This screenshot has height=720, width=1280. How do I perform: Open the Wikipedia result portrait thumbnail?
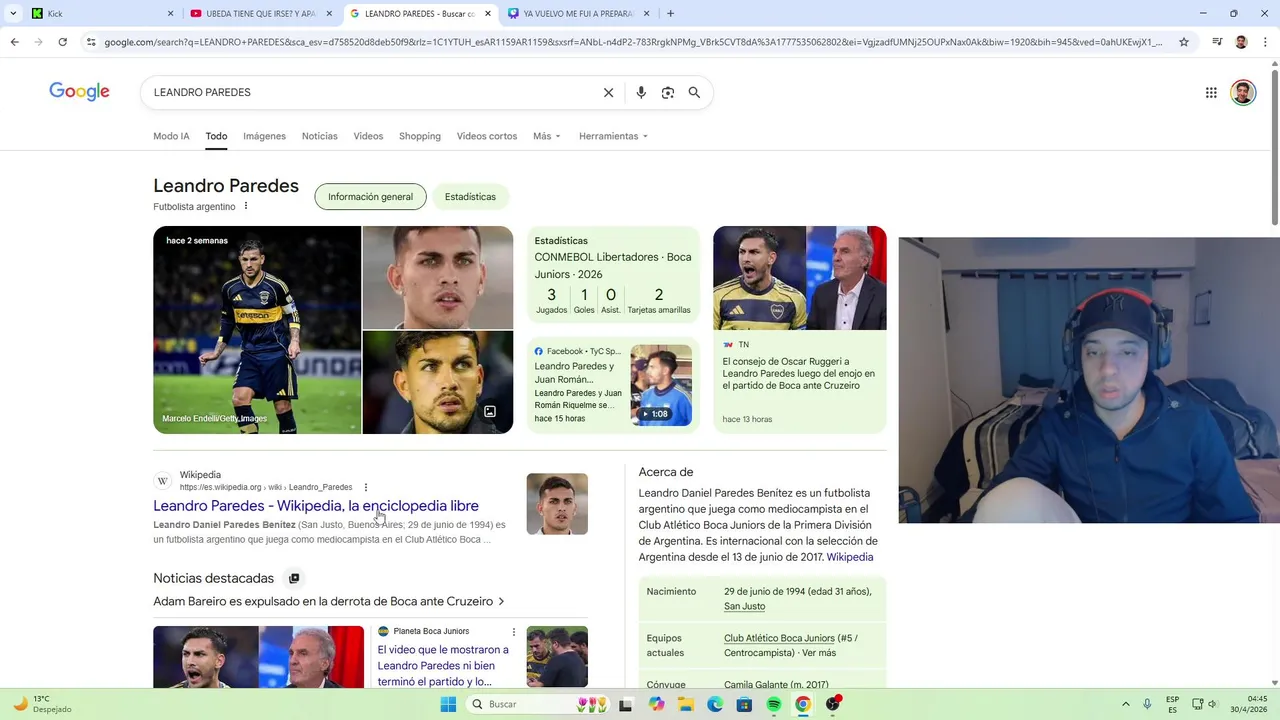click(557, 504)
